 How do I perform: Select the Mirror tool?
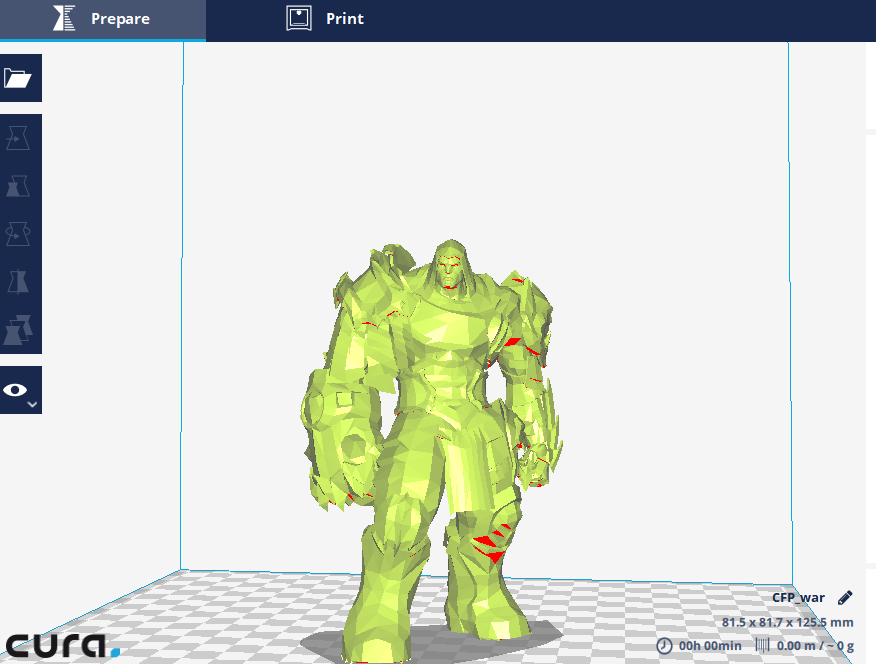(x=18, y=281)
